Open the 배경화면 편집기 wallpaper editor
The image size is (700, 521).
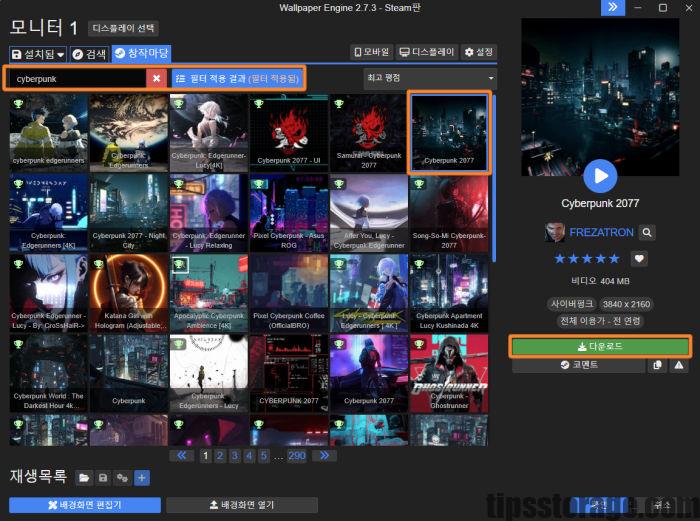click(85, 505)
